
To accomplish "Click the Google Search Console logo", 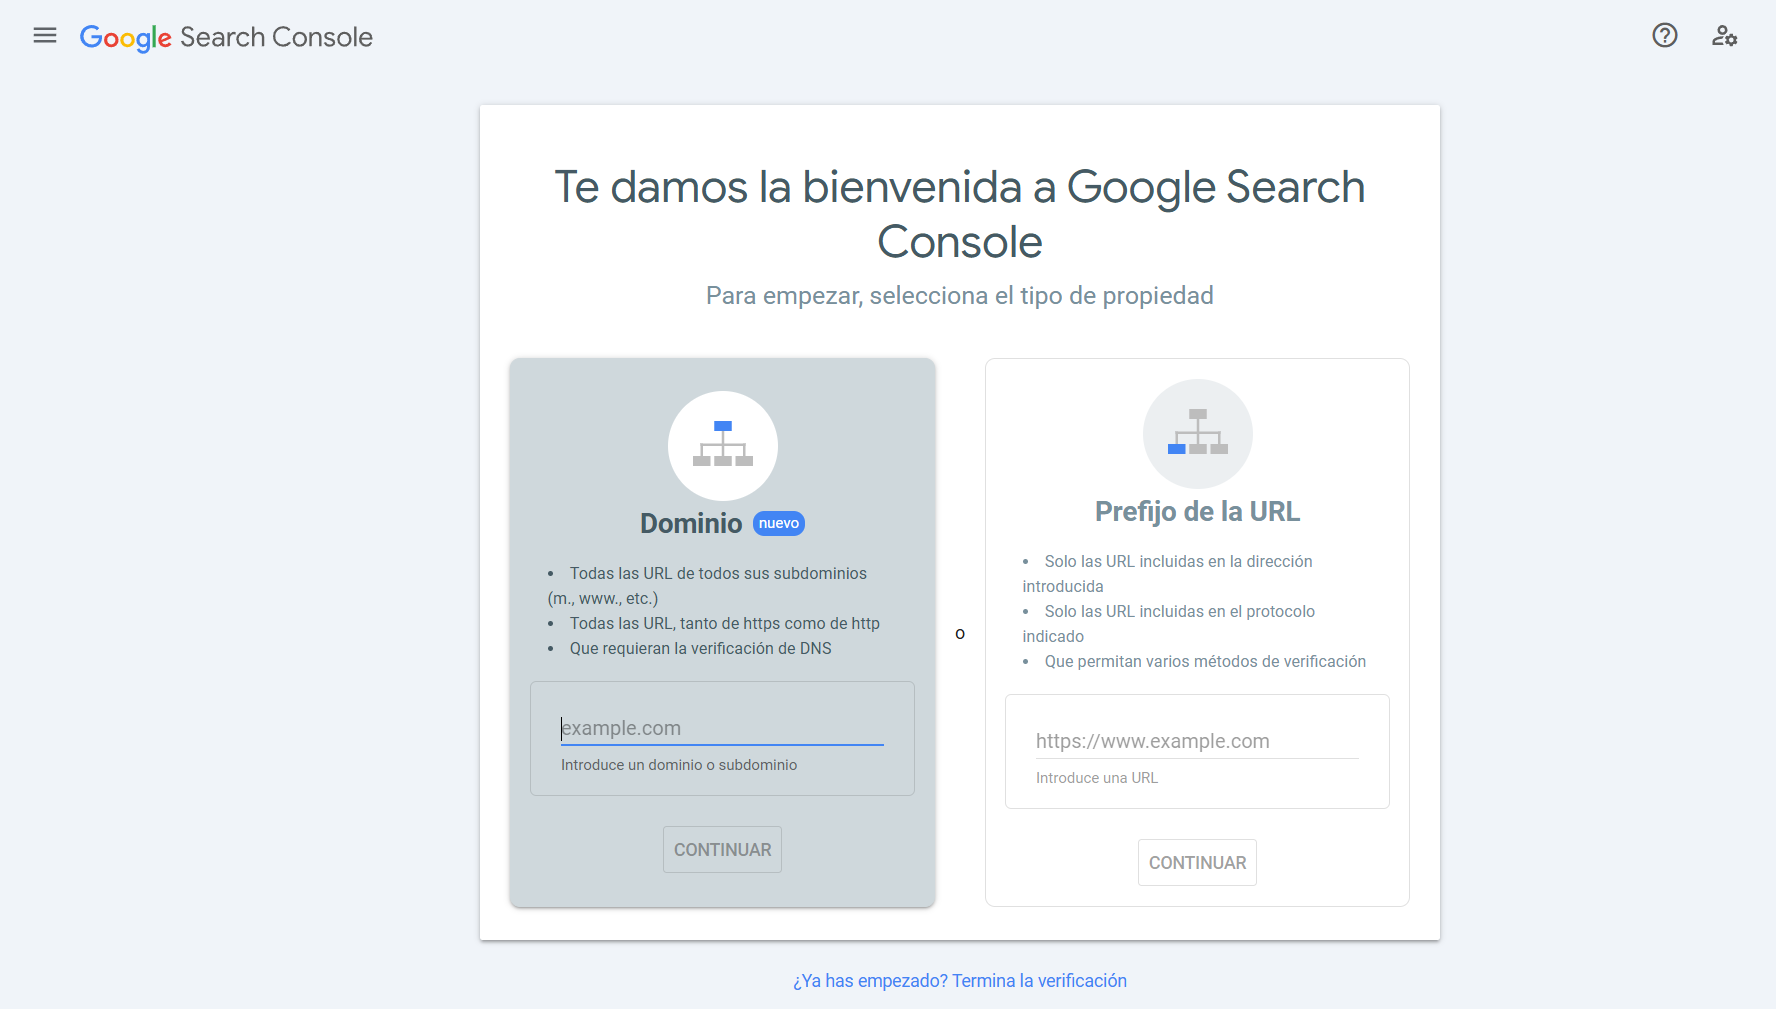I will coord(226,37).
